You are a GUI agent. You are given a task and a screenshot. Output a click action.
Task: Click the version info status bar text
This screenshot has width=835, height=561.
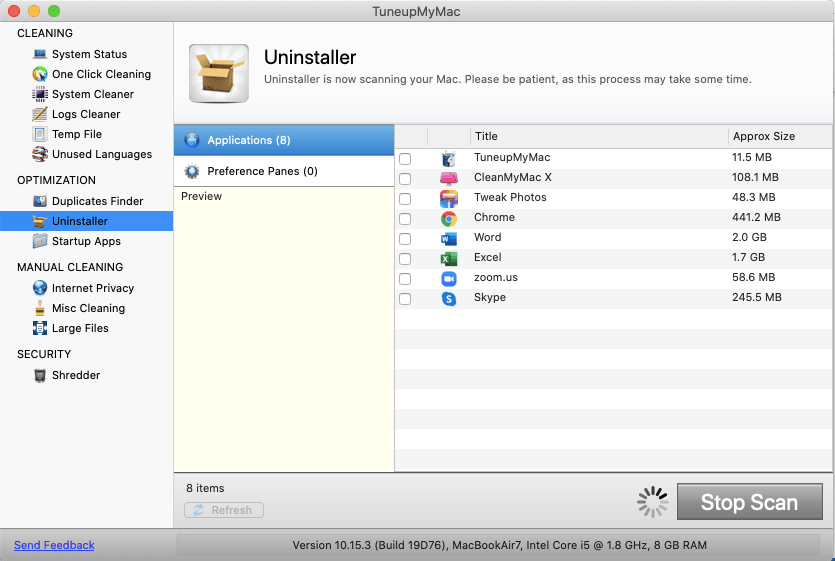(500, 545)
